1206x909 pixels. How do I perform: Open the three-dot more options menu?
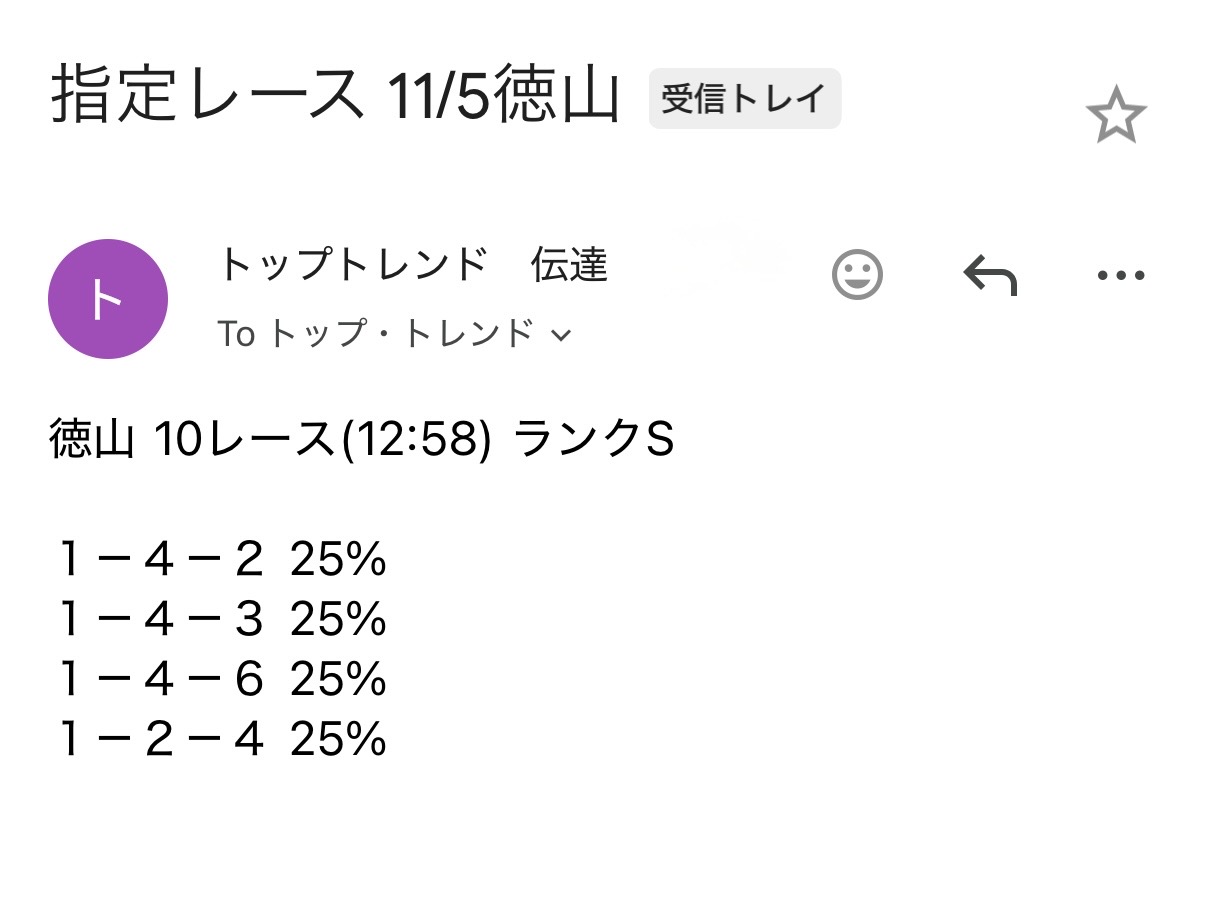tap(1120, 274)
